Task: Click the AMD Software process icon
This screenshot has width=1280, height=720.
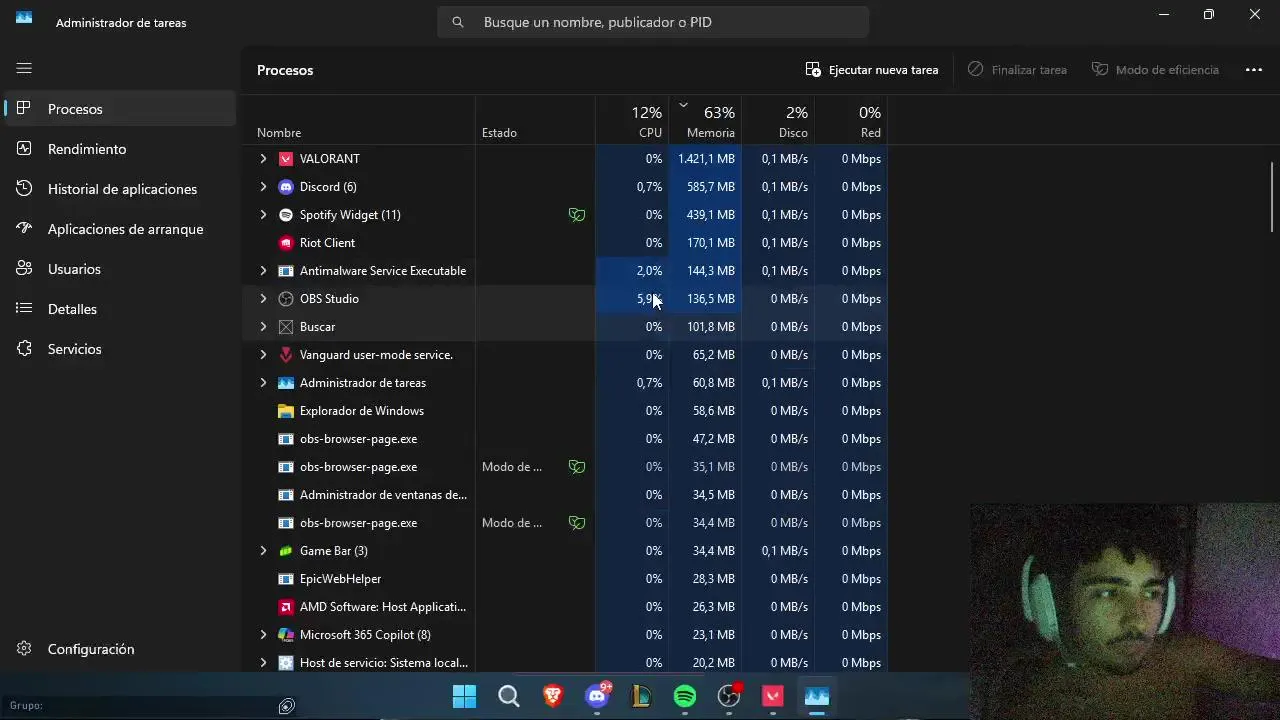Action: pos(286,607)
